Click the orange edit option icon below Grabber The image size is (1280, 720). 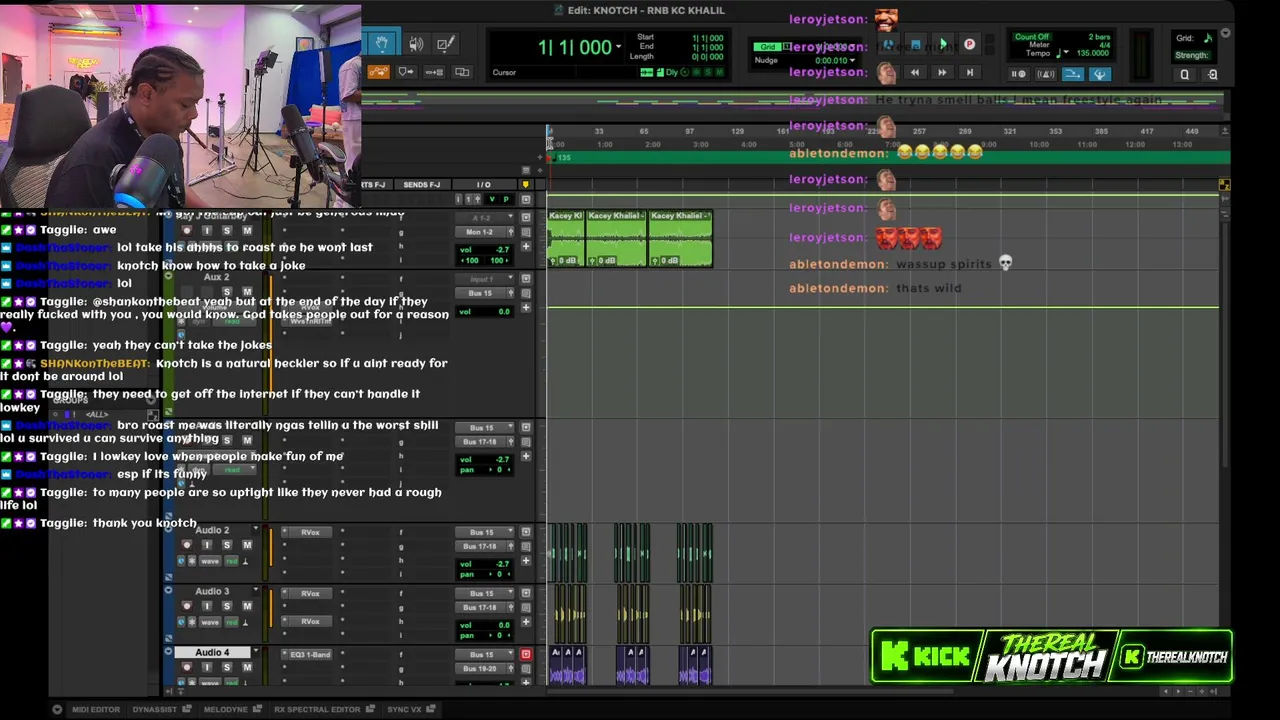[378, 72]
